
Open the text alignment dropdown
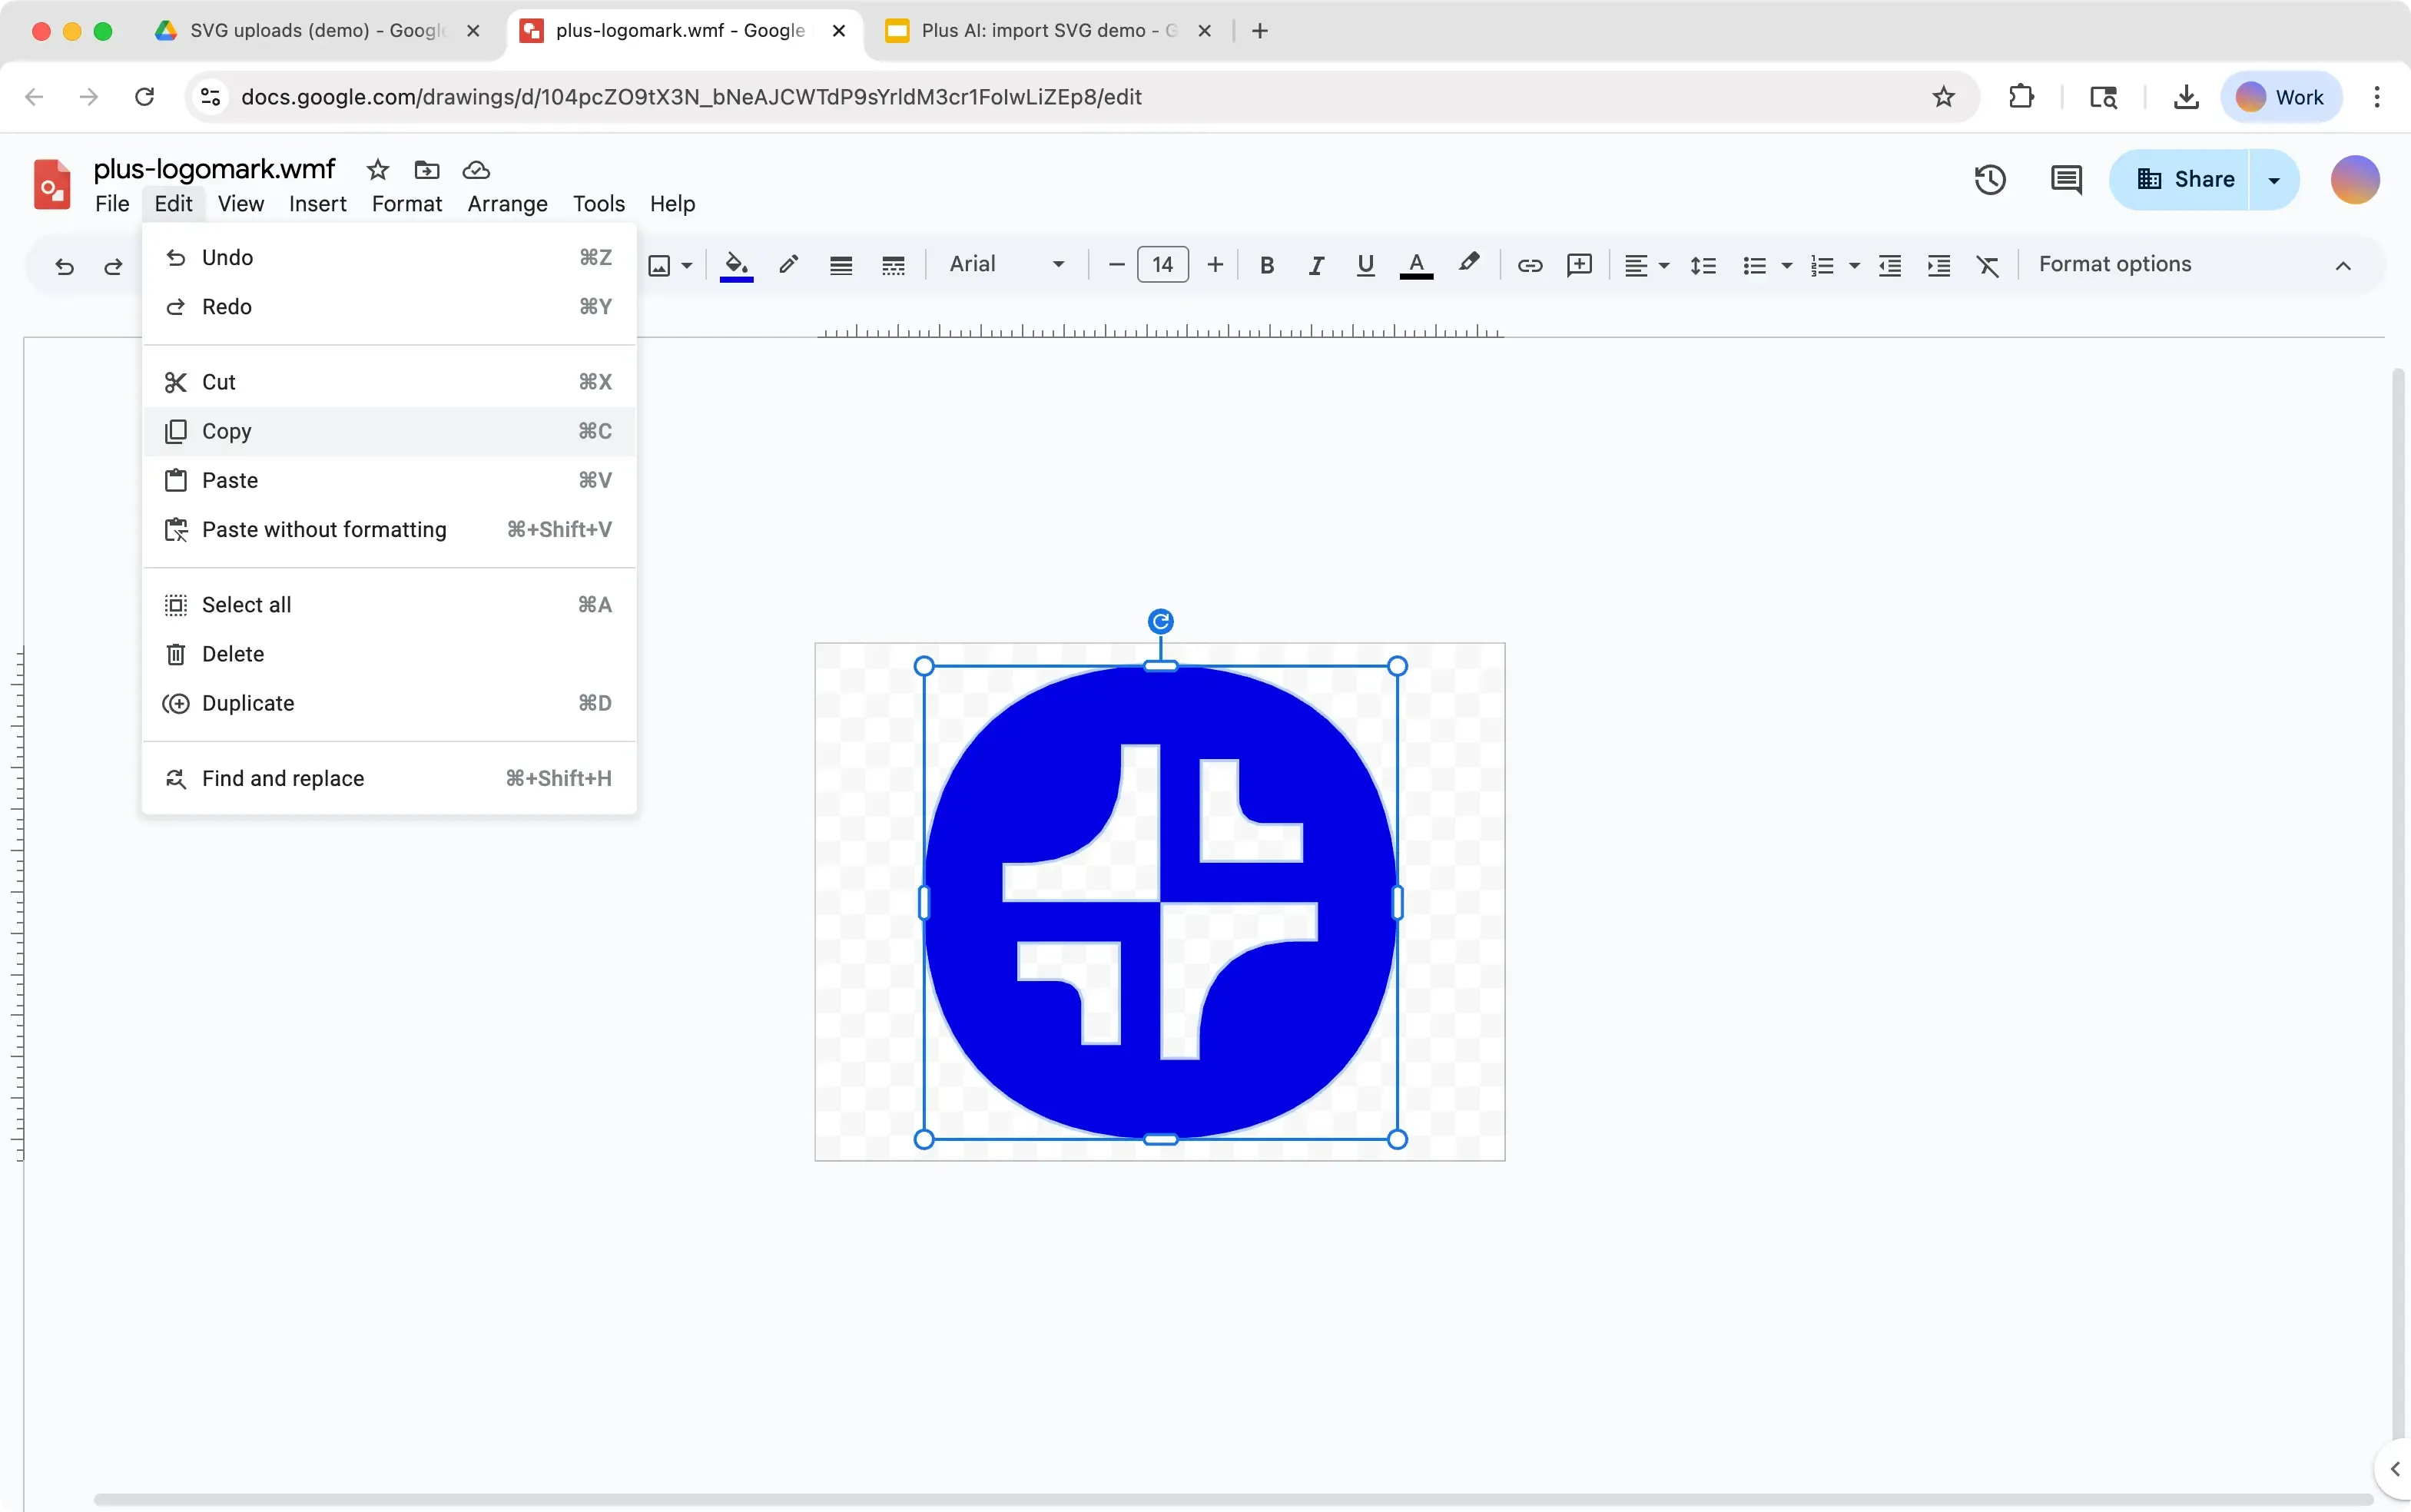1644,264
